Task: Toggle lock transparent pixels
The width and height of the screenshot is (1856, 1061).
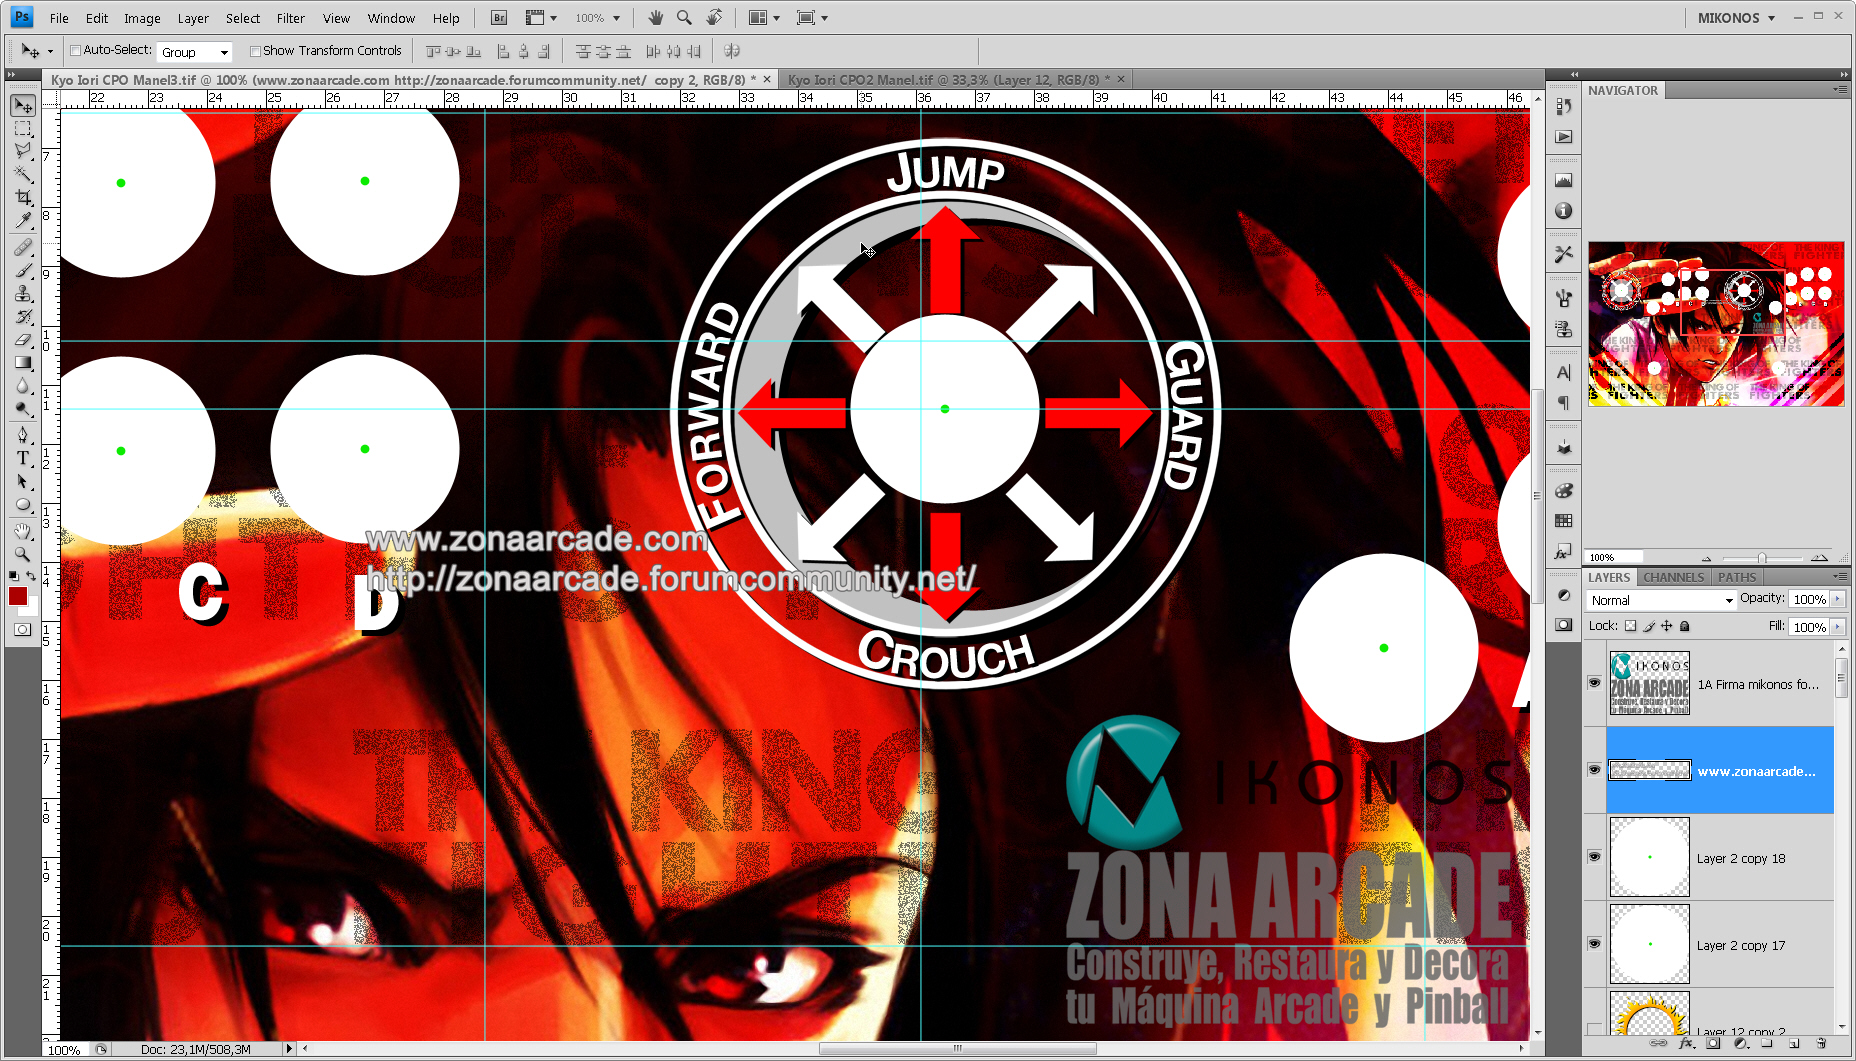Action: click(x=1630, y=626)
